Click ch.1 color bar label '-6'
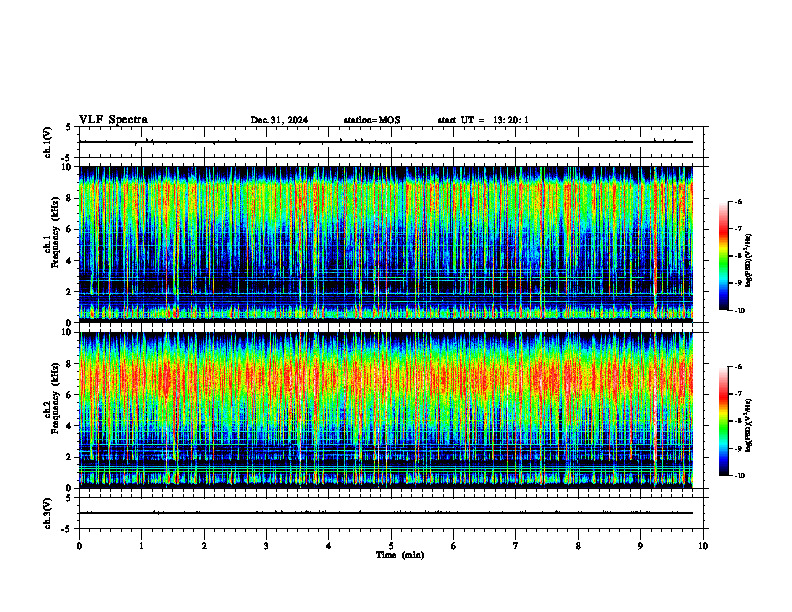 click(737, 201)
